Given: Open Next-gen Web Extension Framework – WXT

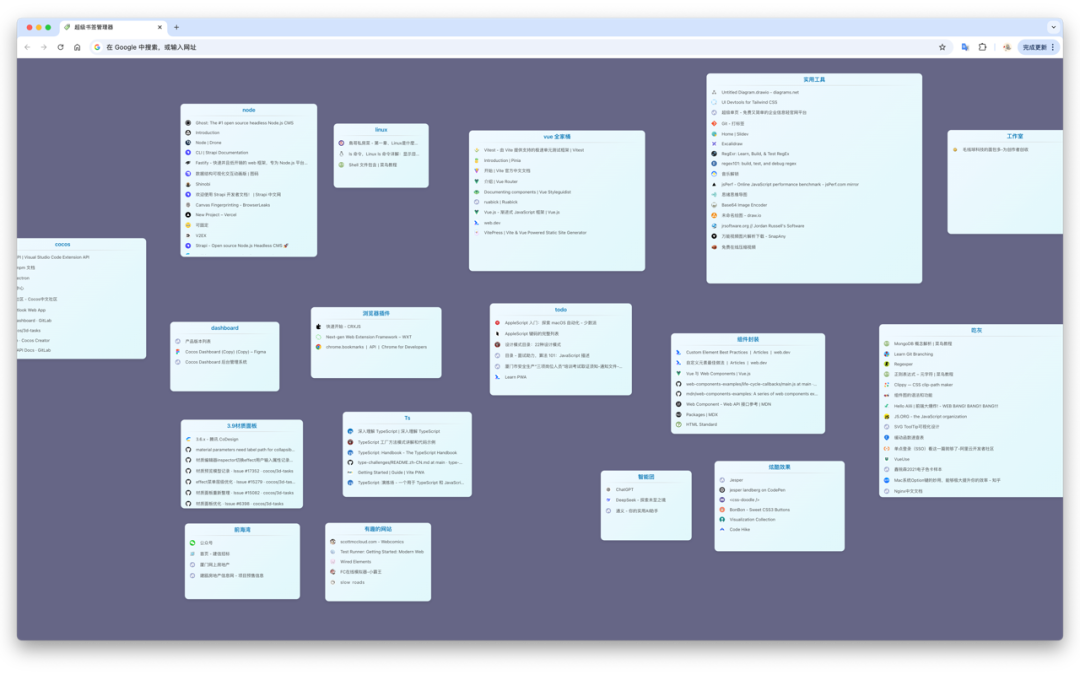Looking at the screenshot, I should pos(368,338).
